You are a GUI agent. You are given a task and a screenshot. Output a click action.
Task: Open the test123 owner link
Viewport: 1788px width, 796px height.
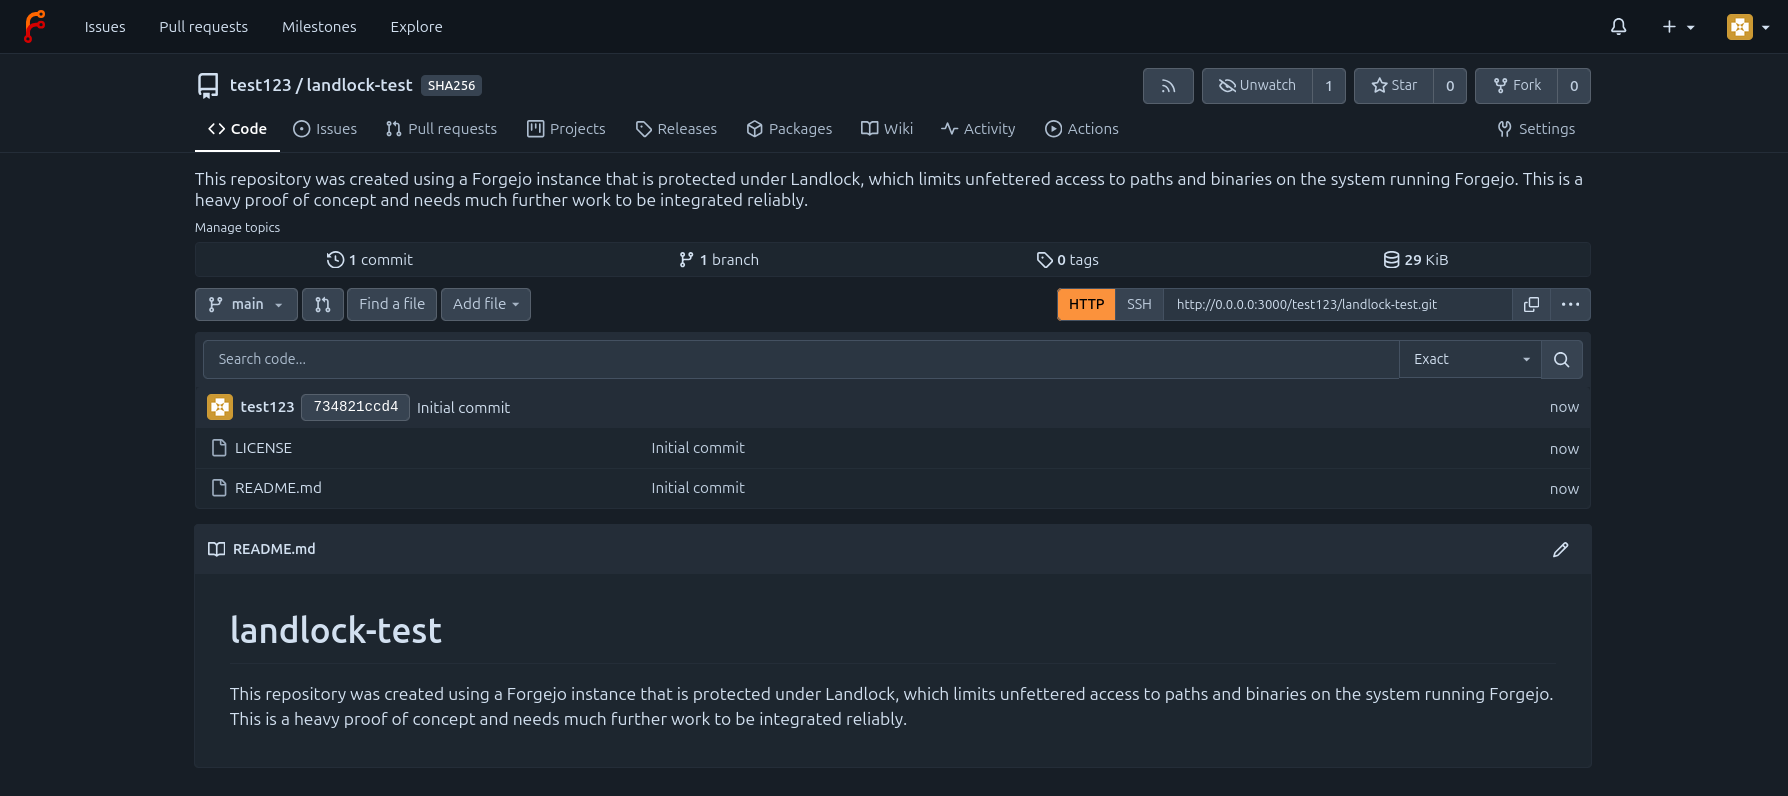tap(260, 85)
